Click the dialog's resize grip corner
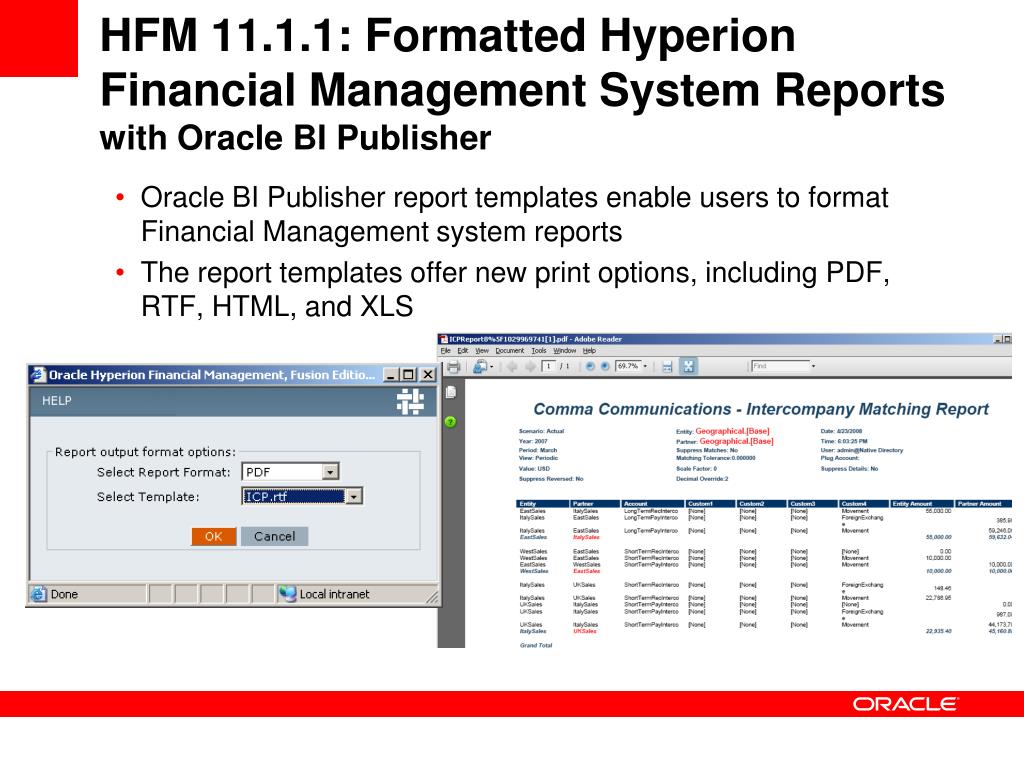The width and height of the screenshot is (1024, 768). (432, 596)
